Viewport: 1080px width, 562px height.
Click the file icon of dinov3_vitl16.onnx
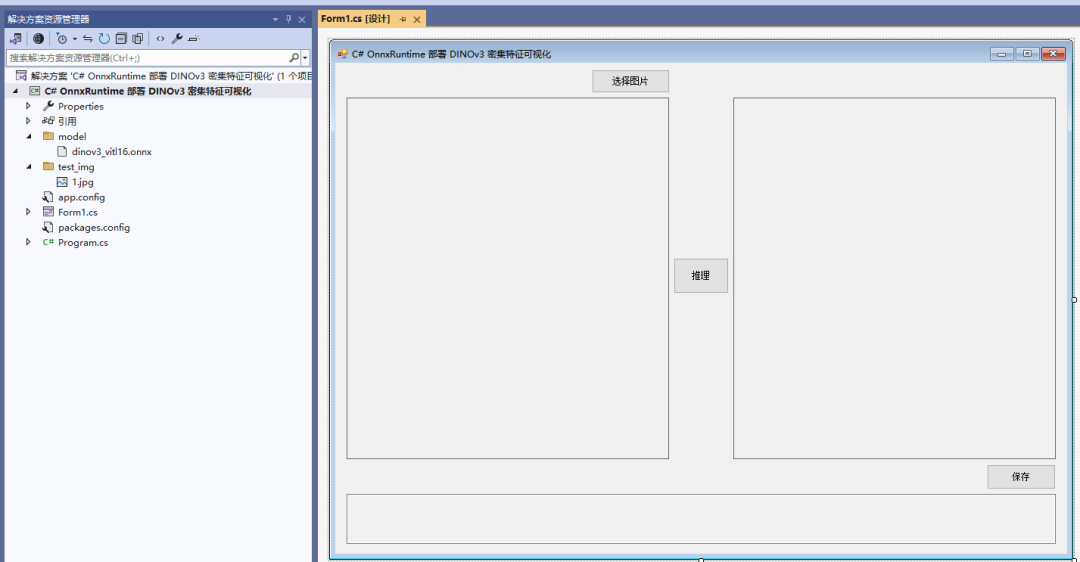pyautogui.click(x=62, y=152)
